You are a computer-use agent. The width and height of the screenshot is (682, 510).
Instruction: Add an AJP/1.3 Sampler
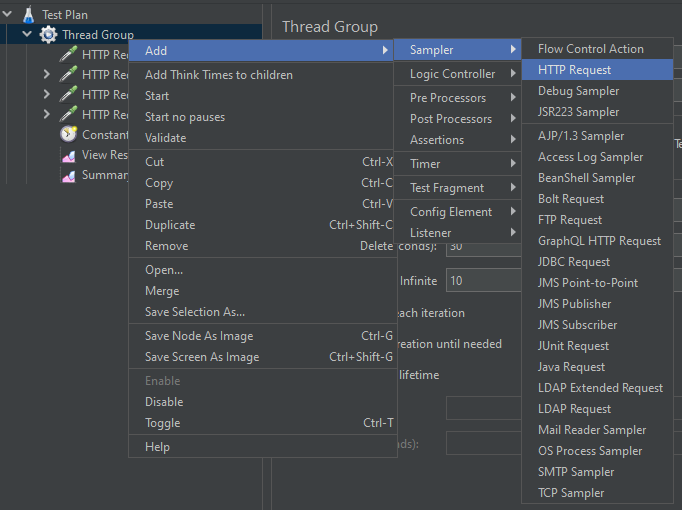pos(598,136)
